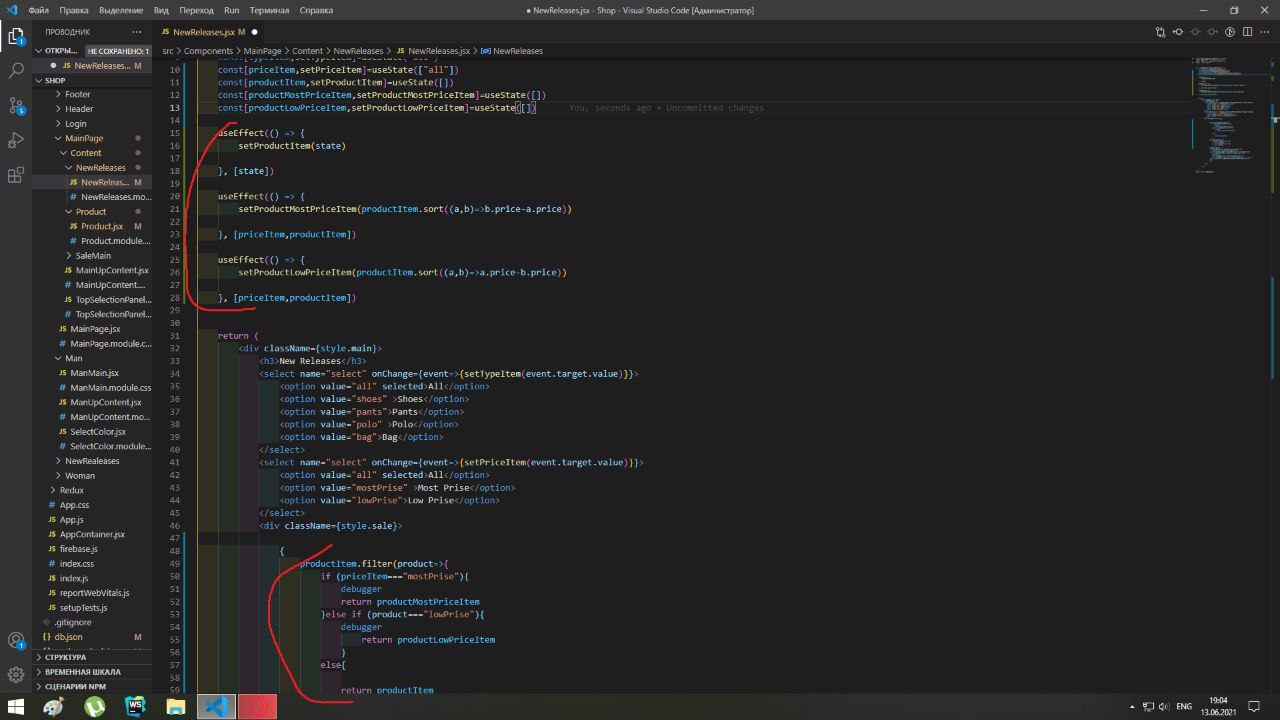
Task: Click the MainPage breadcrumb segment
Action: tap(262, 51)
